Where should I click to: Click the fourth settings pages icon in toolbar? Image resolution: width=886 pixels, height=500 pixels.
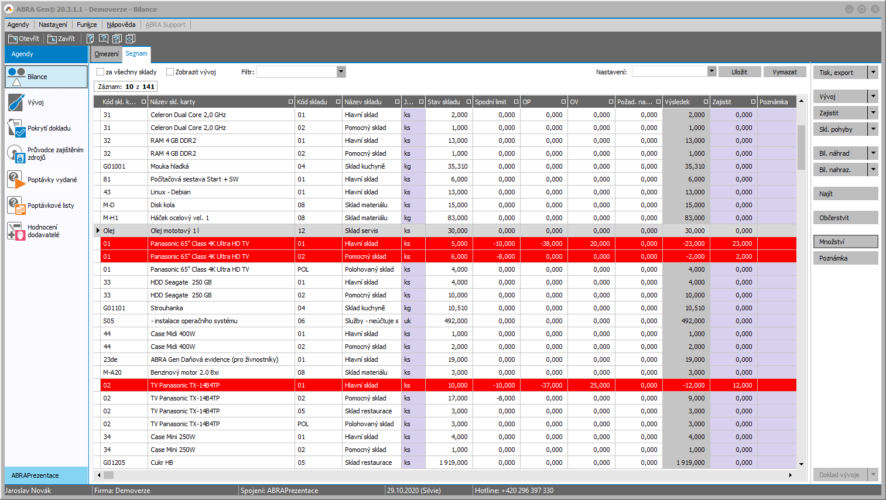(131, 38)
